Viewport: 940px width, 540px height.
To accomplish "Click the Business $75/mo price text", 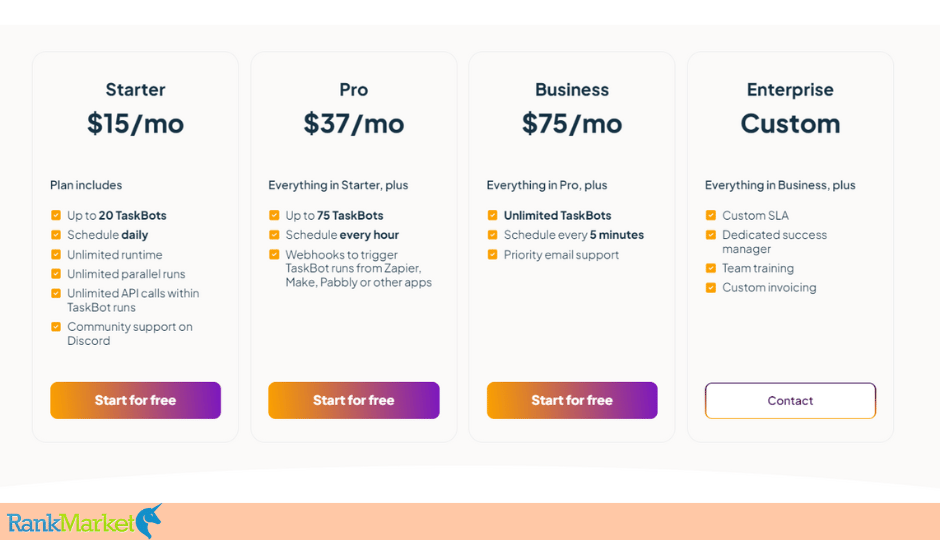I will (x=572, y=123).
